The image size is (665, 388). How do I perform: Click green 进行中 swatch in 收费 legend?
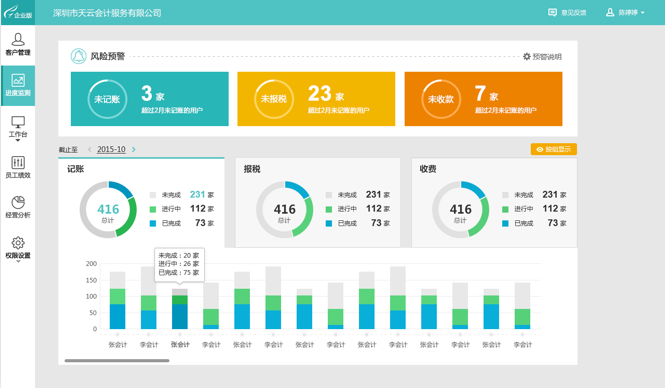pos(505,209)
